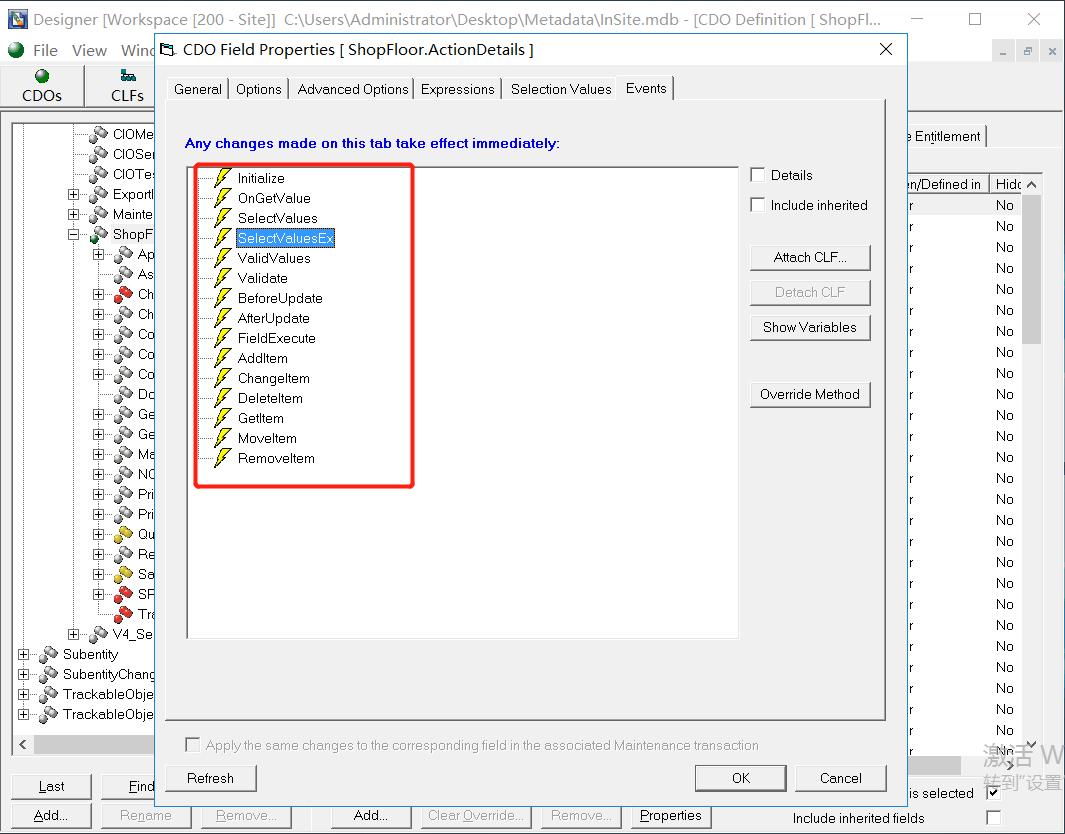Switch to the Selection Values tab

point(560,89)
